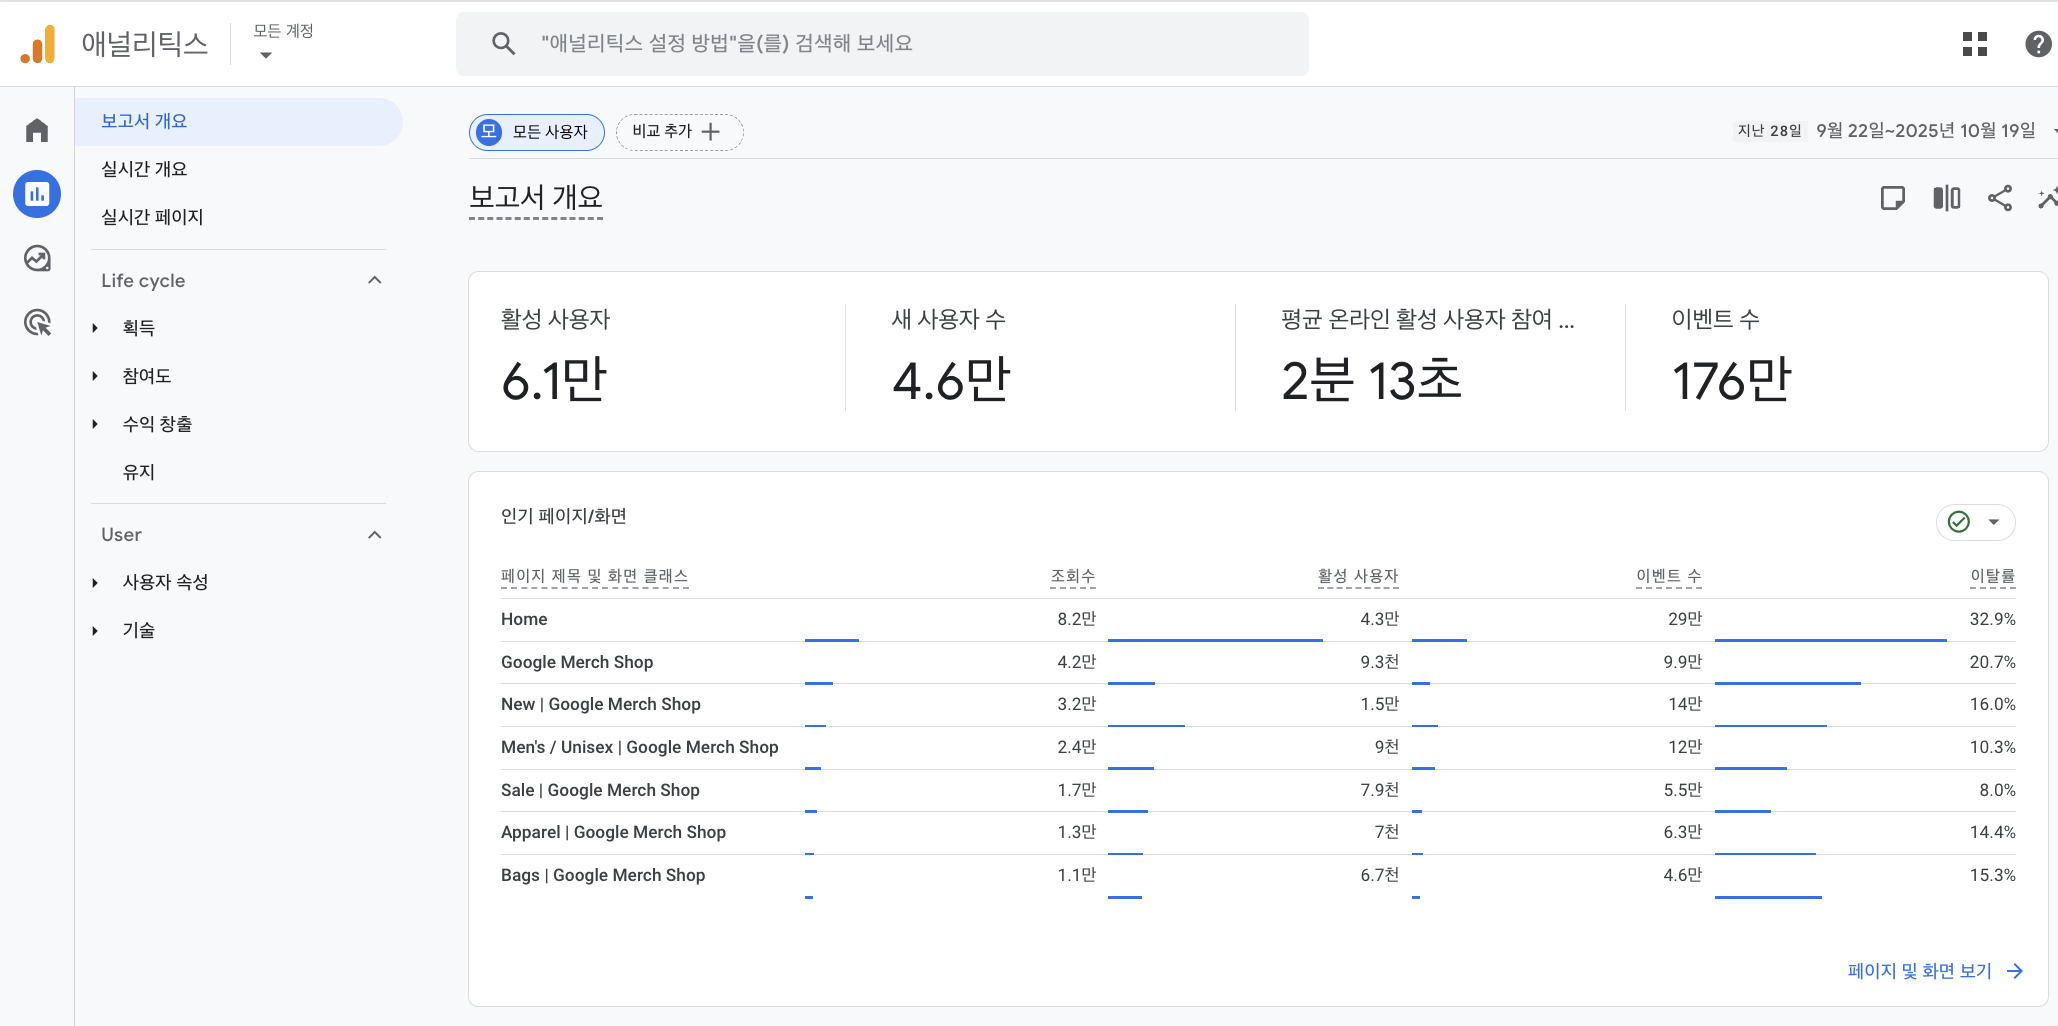Click the 활성 사용자 column header in table

(x=1358, y=576)
